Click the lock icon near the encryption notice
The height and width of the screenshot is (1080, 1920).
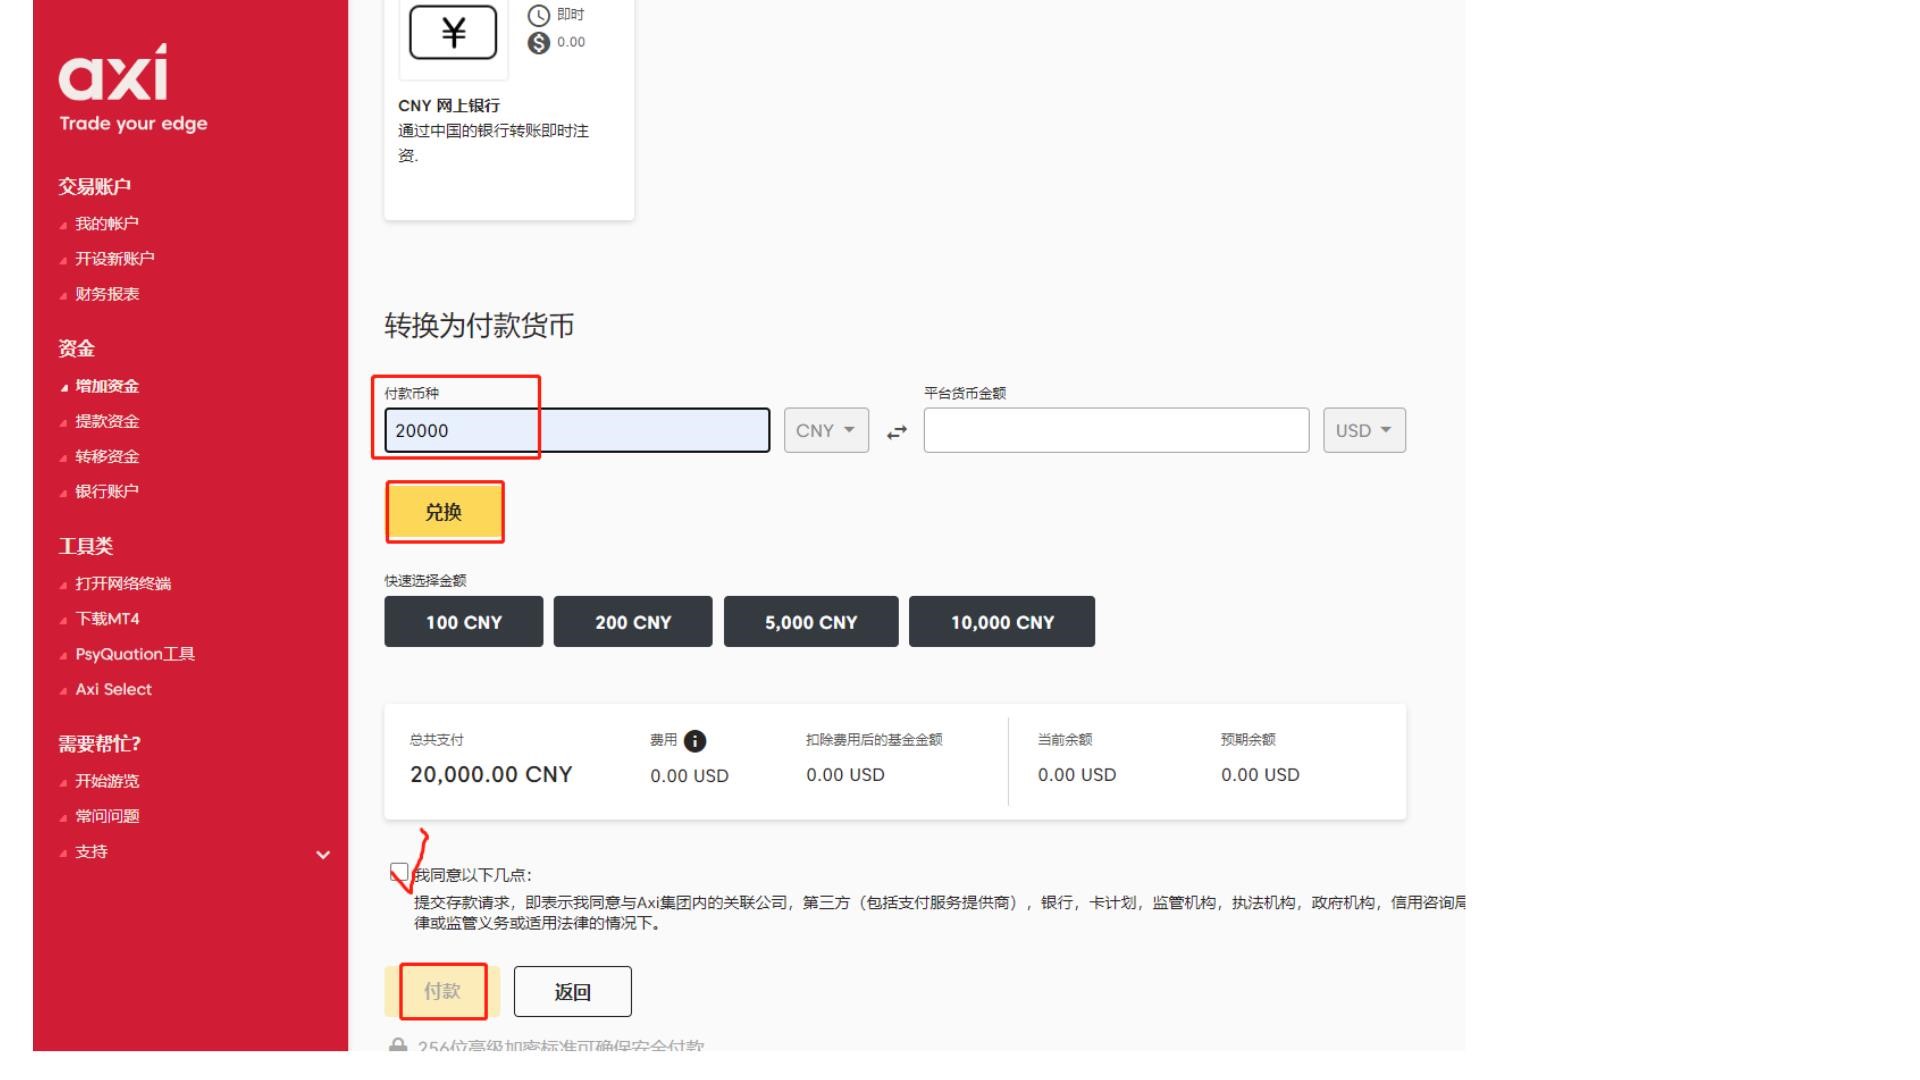pos(399,1044)
